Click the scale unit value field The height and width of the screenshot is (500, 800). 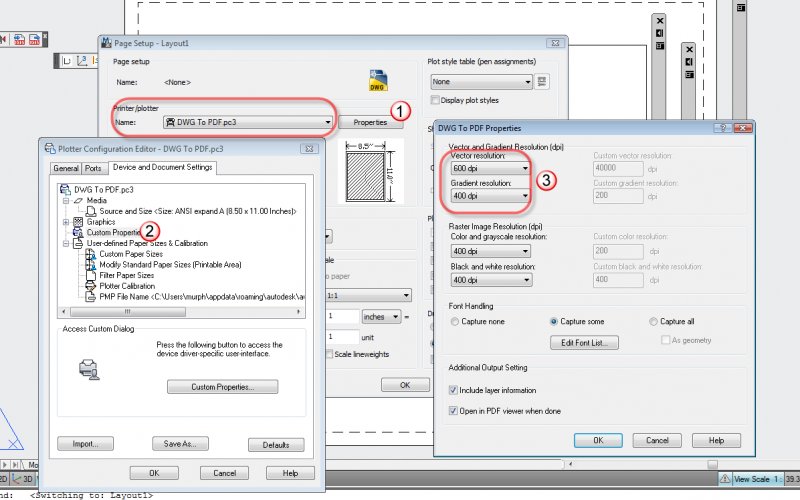coord(342,337)
